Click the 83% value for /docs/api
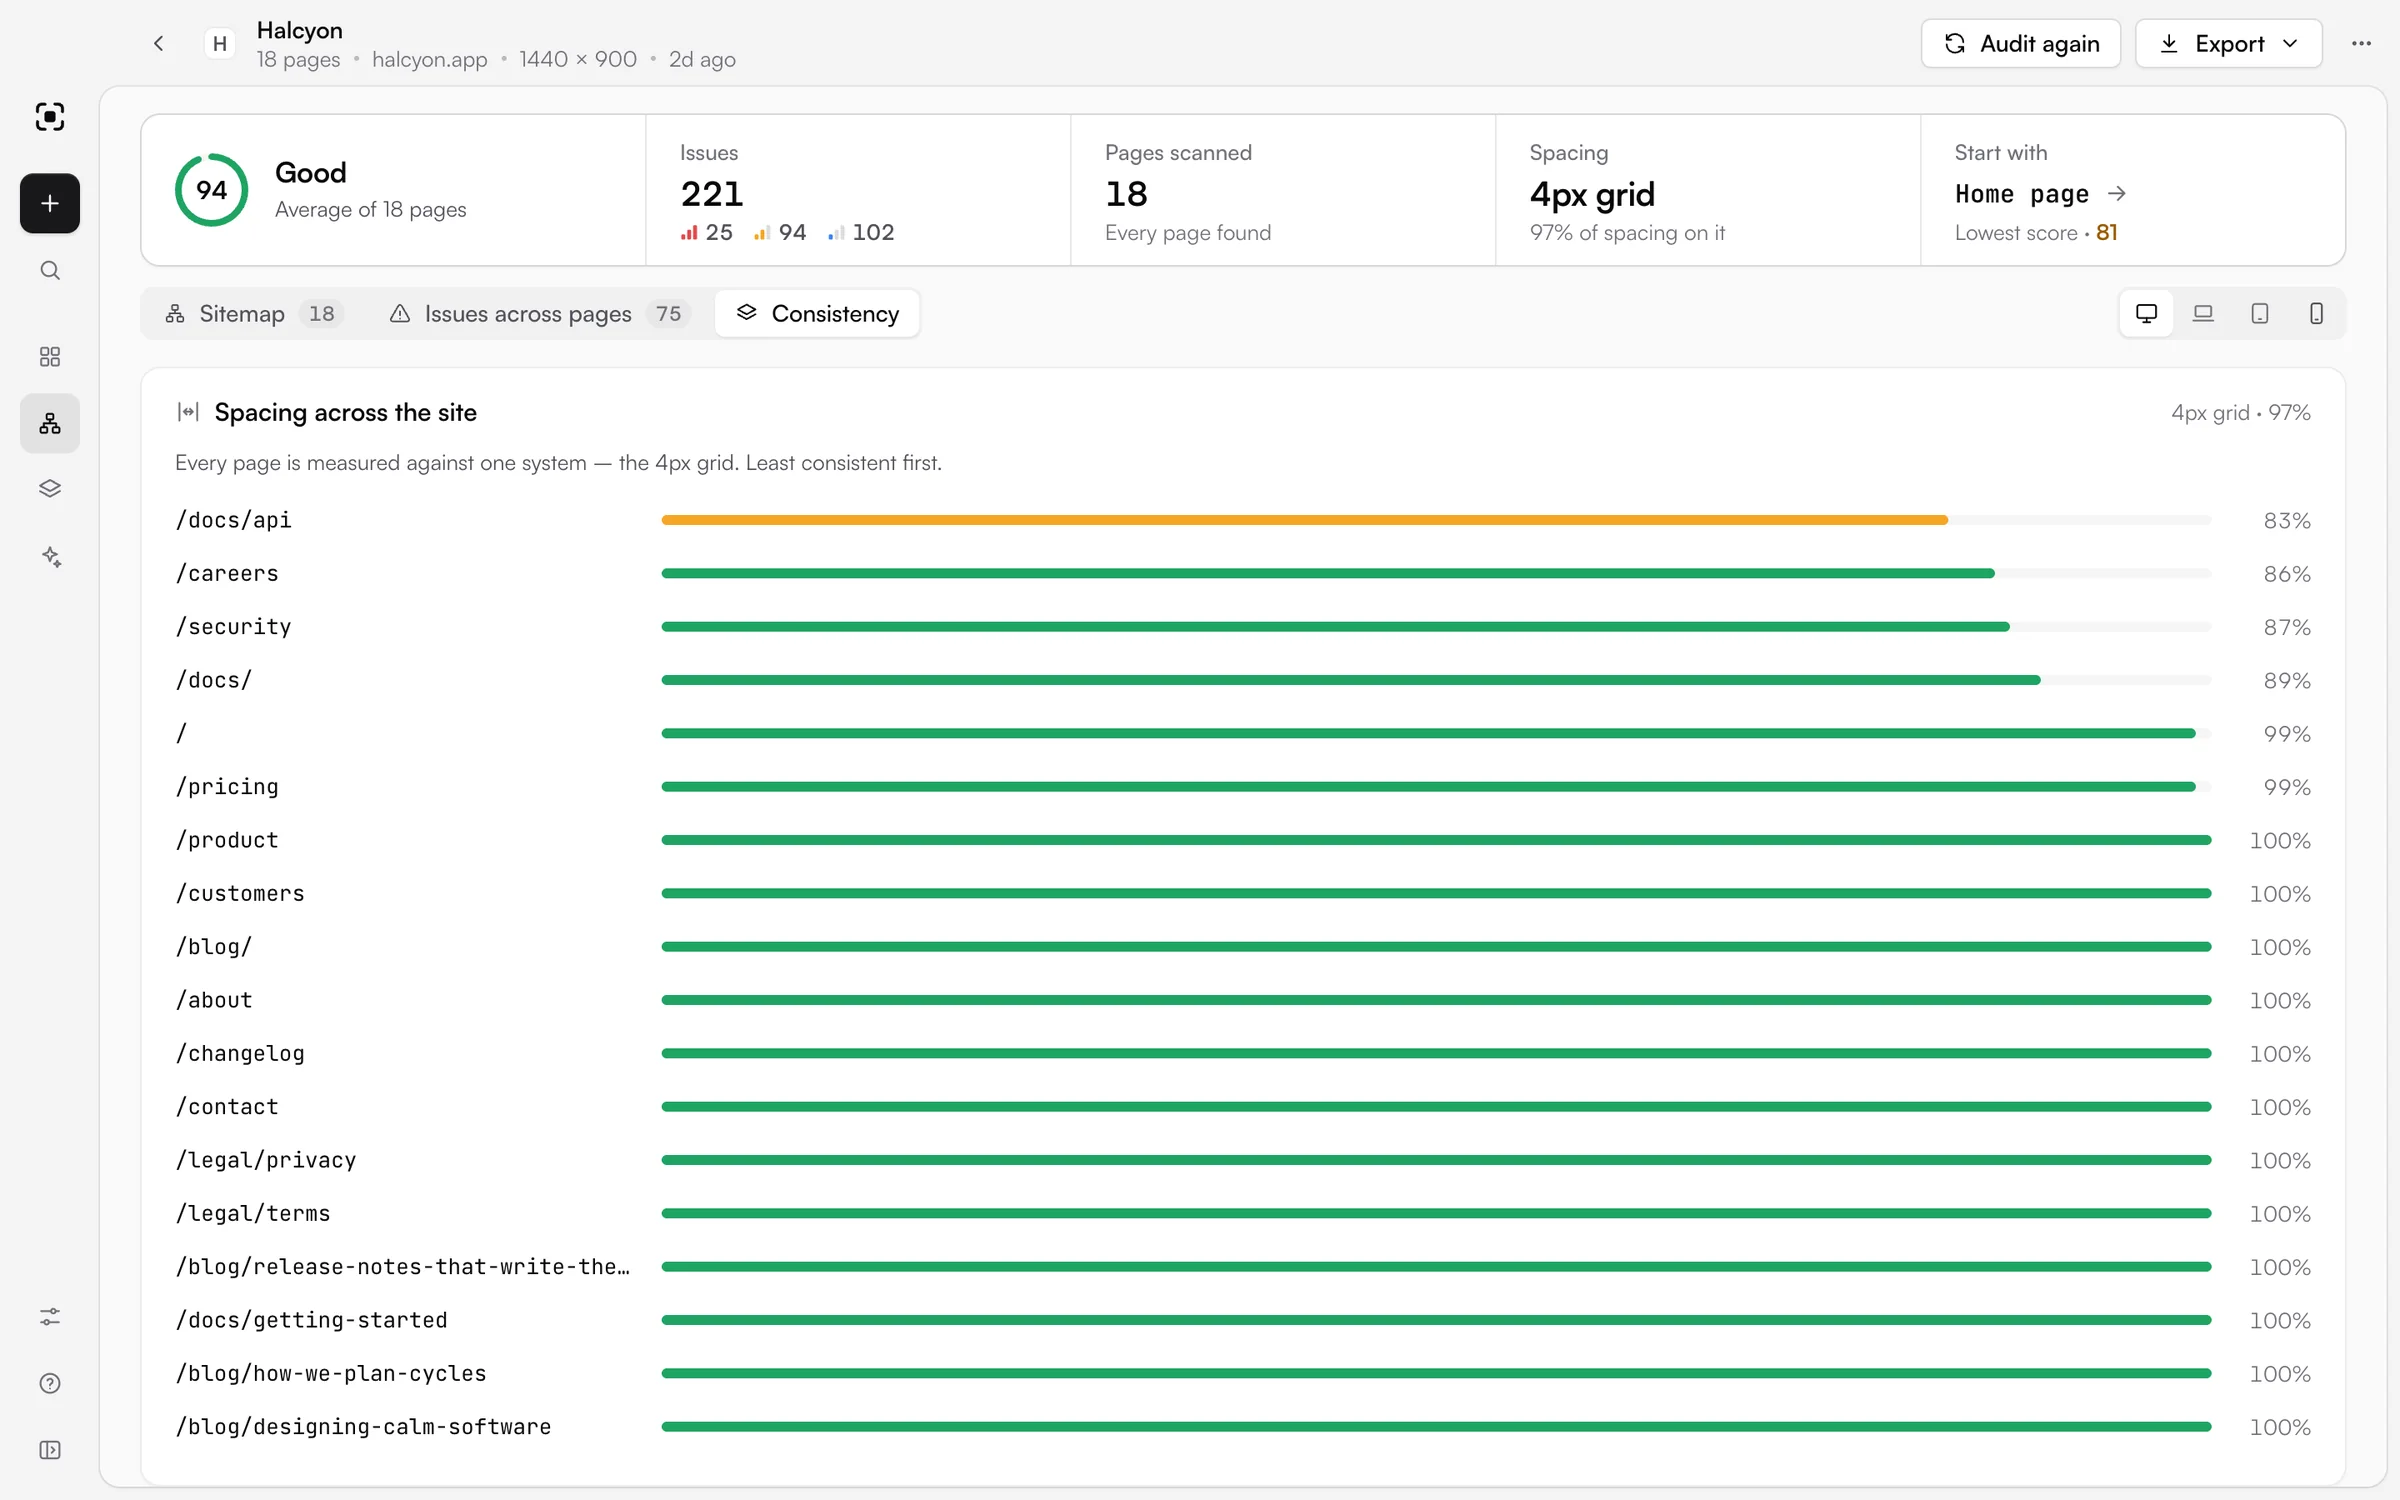This screenshot has height=1500, width=2400. [x=2287, y=521]
